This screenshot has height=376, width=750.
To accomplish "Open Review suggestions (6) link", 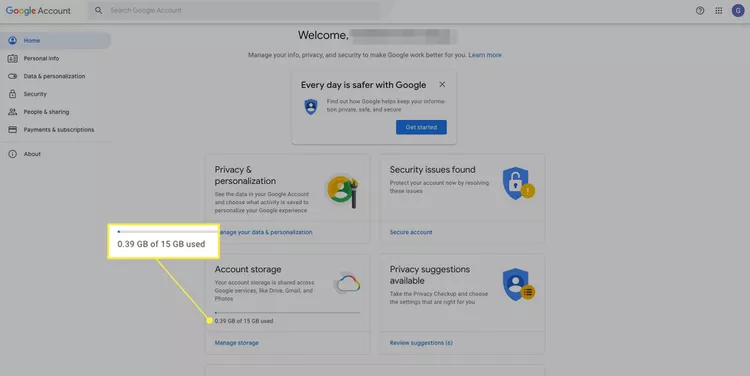I will pos(421,343).
